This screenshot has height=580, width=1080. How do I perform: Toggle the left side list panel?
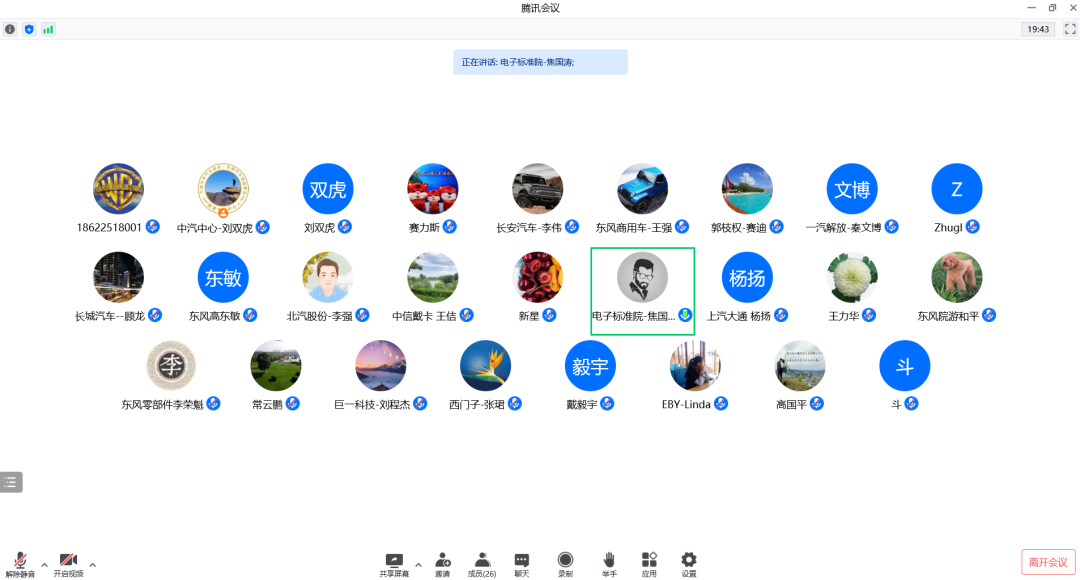11,482
